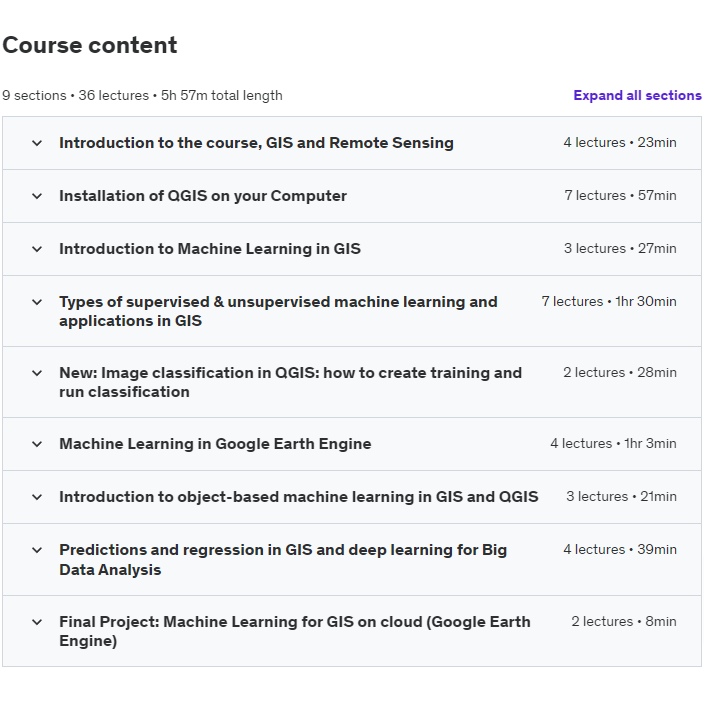The height and width of the screenshot is (704, 704).
Task: Click the 2 lectures • 28min label
Action: (x=619, y=373)
